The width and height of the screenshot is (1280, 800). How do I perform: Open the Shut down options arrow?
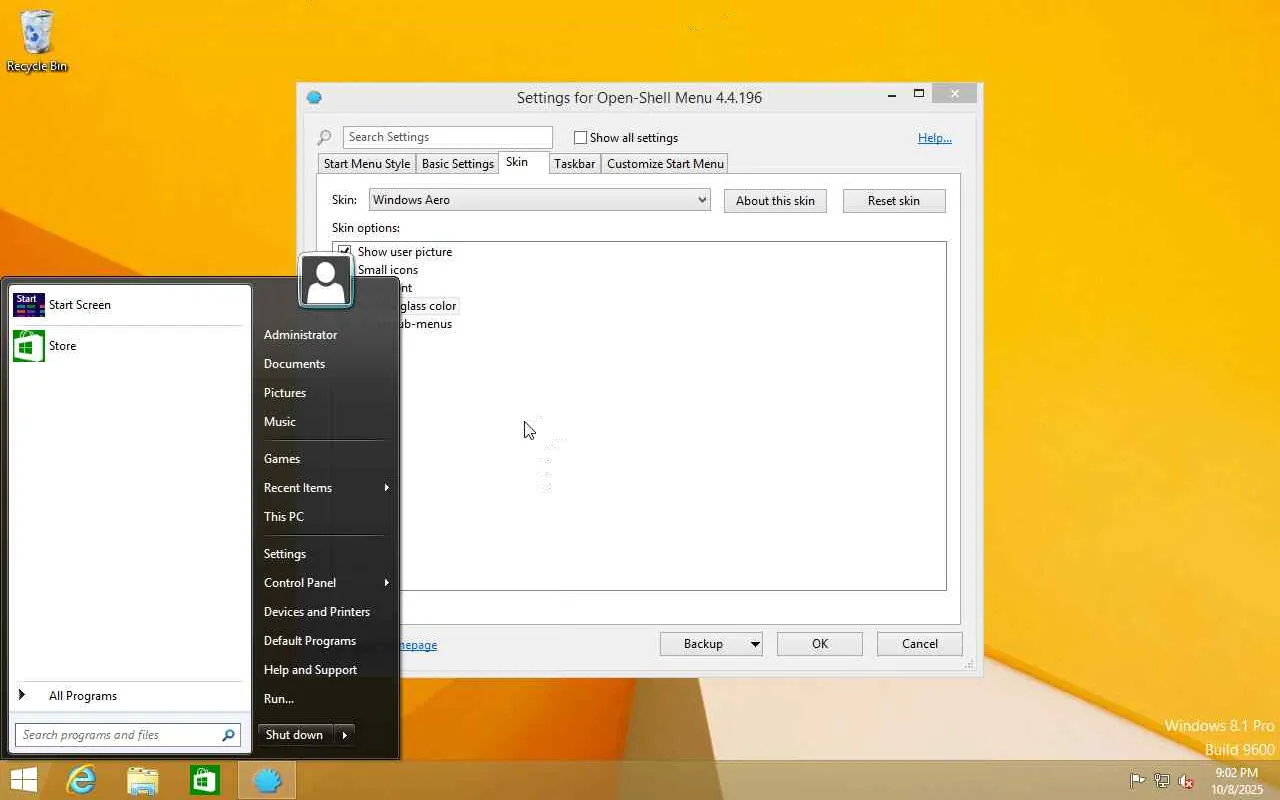click(x=345, y=735)
